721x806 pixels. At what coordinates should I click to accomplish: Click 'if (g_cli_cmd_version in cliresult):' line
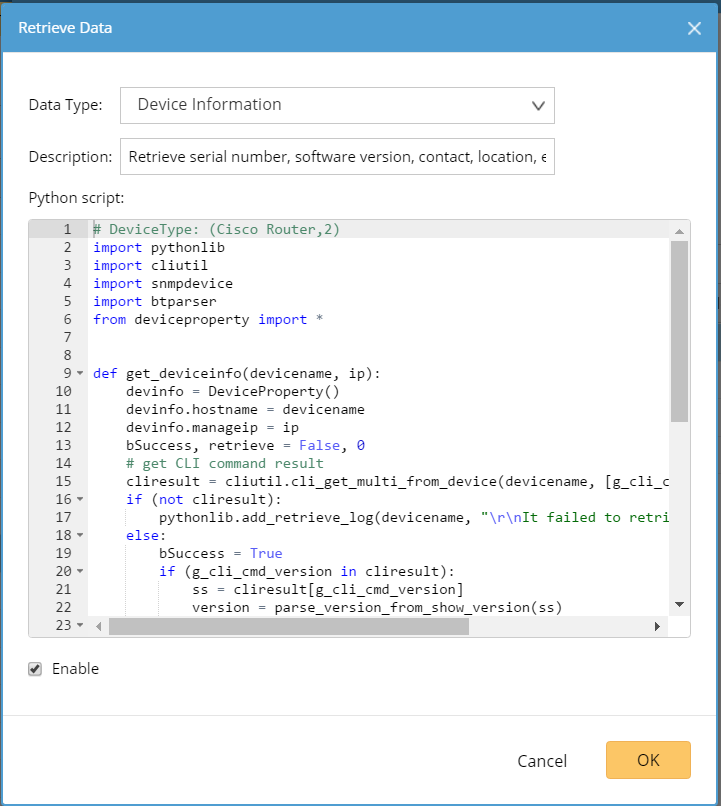point(307,571)
